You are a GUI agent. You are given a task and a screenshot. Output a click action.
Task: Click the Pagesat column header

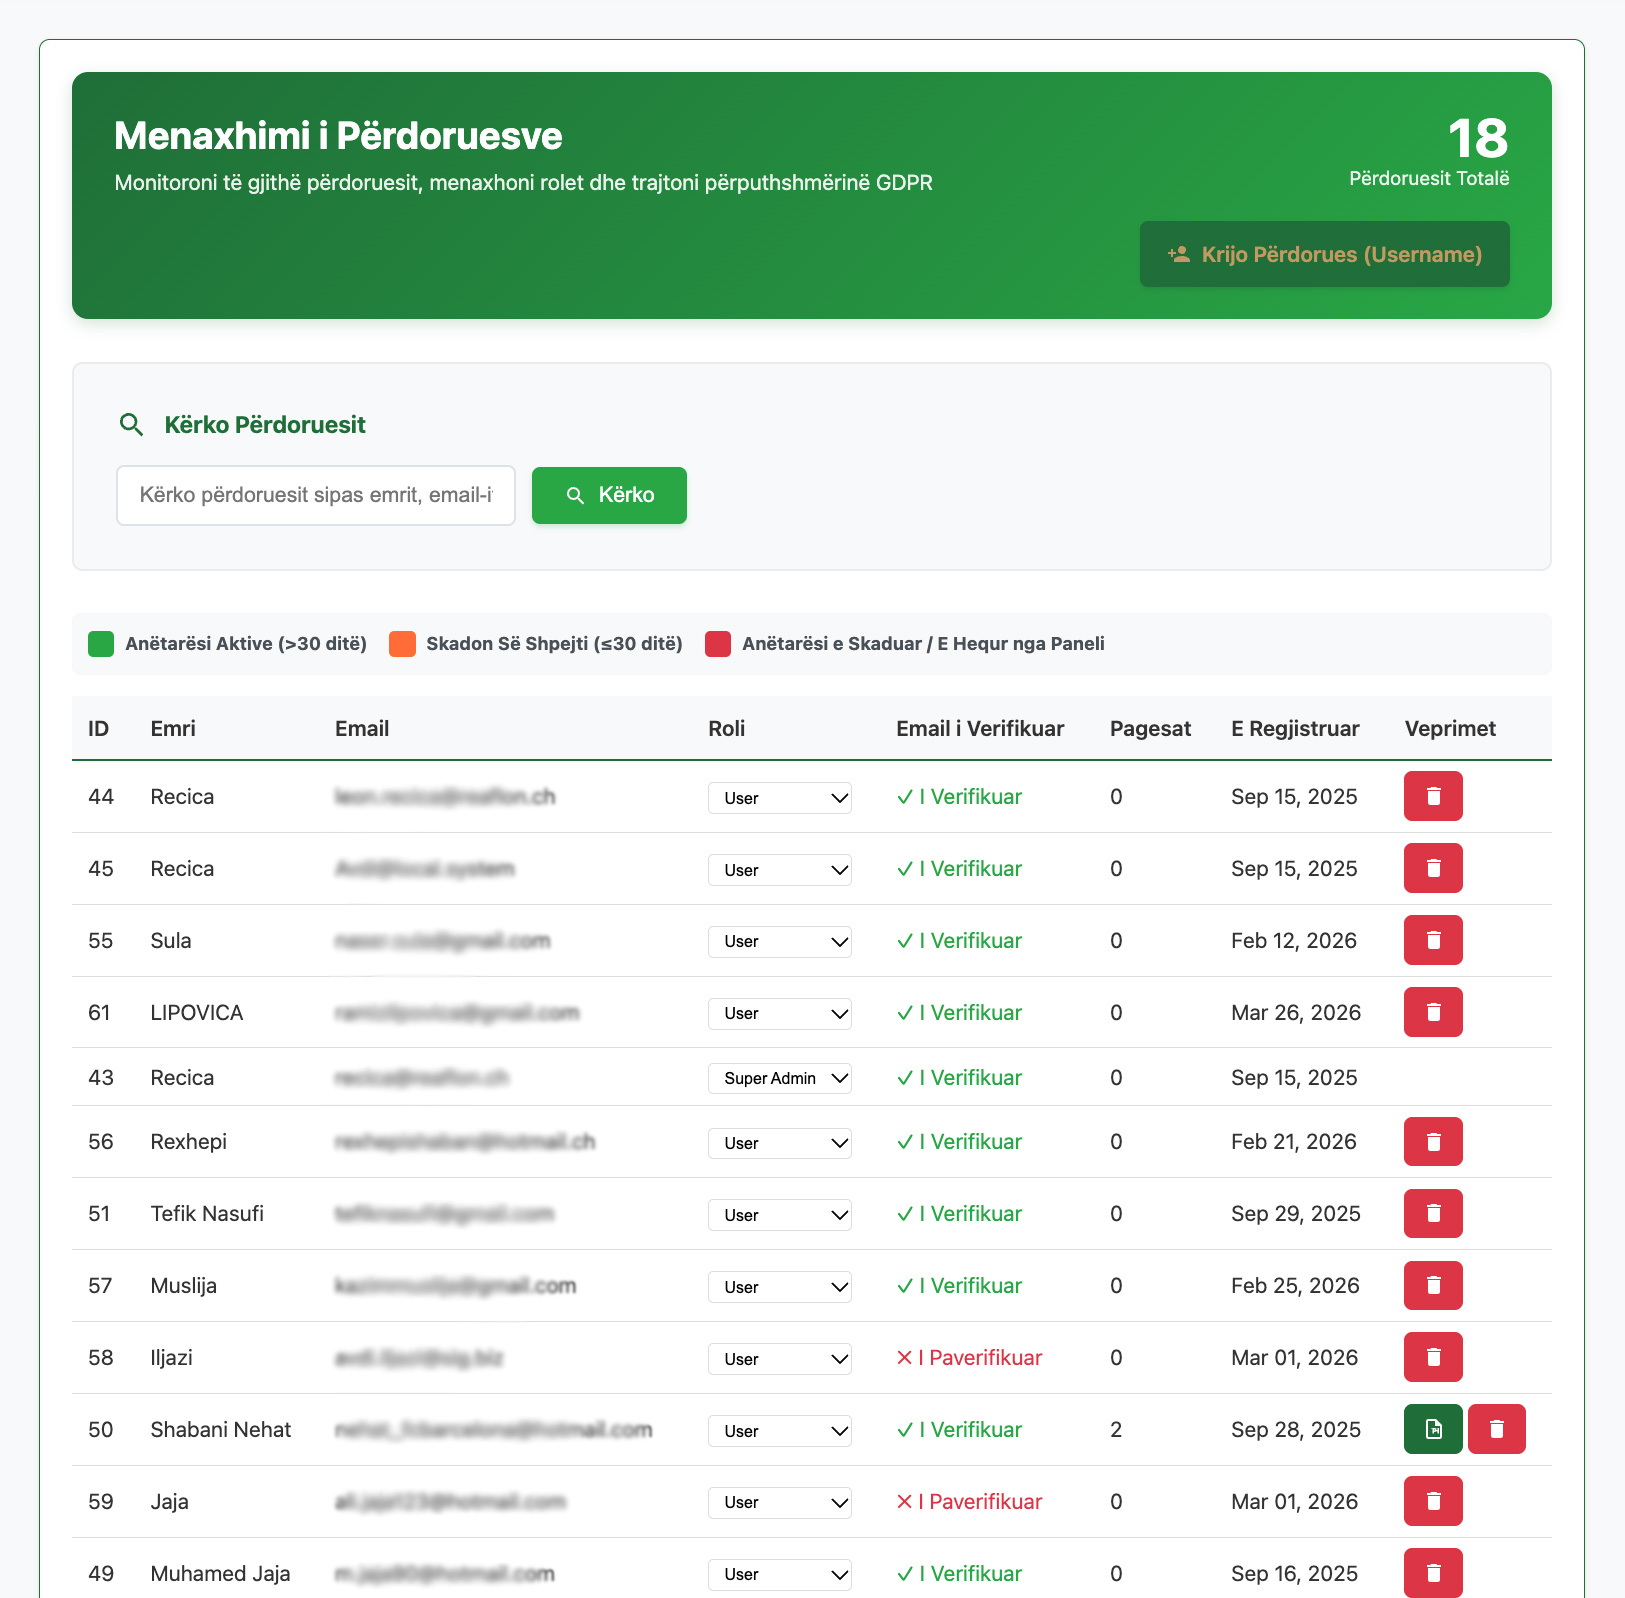point(1150,729)
